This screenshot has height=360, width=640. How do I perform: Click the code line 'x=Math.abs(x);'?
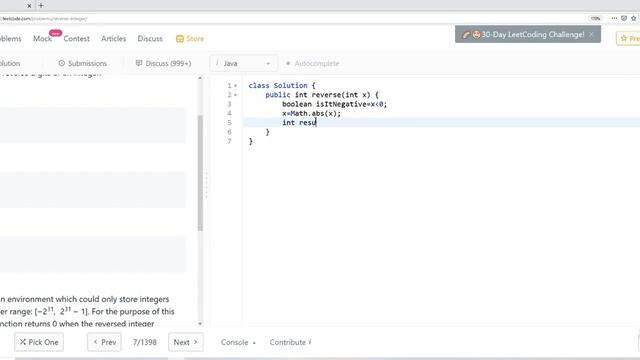click(x=311, y=113)
